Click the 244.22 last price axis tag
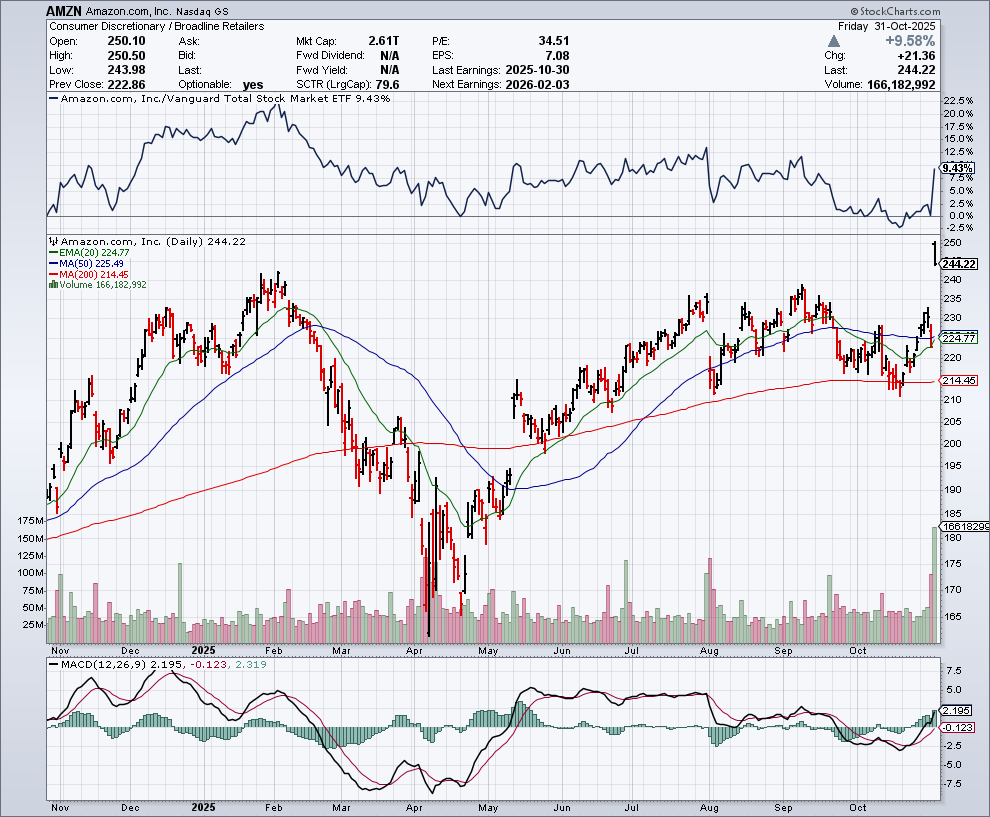The image size is (990, 817). [x=959, y=264]
